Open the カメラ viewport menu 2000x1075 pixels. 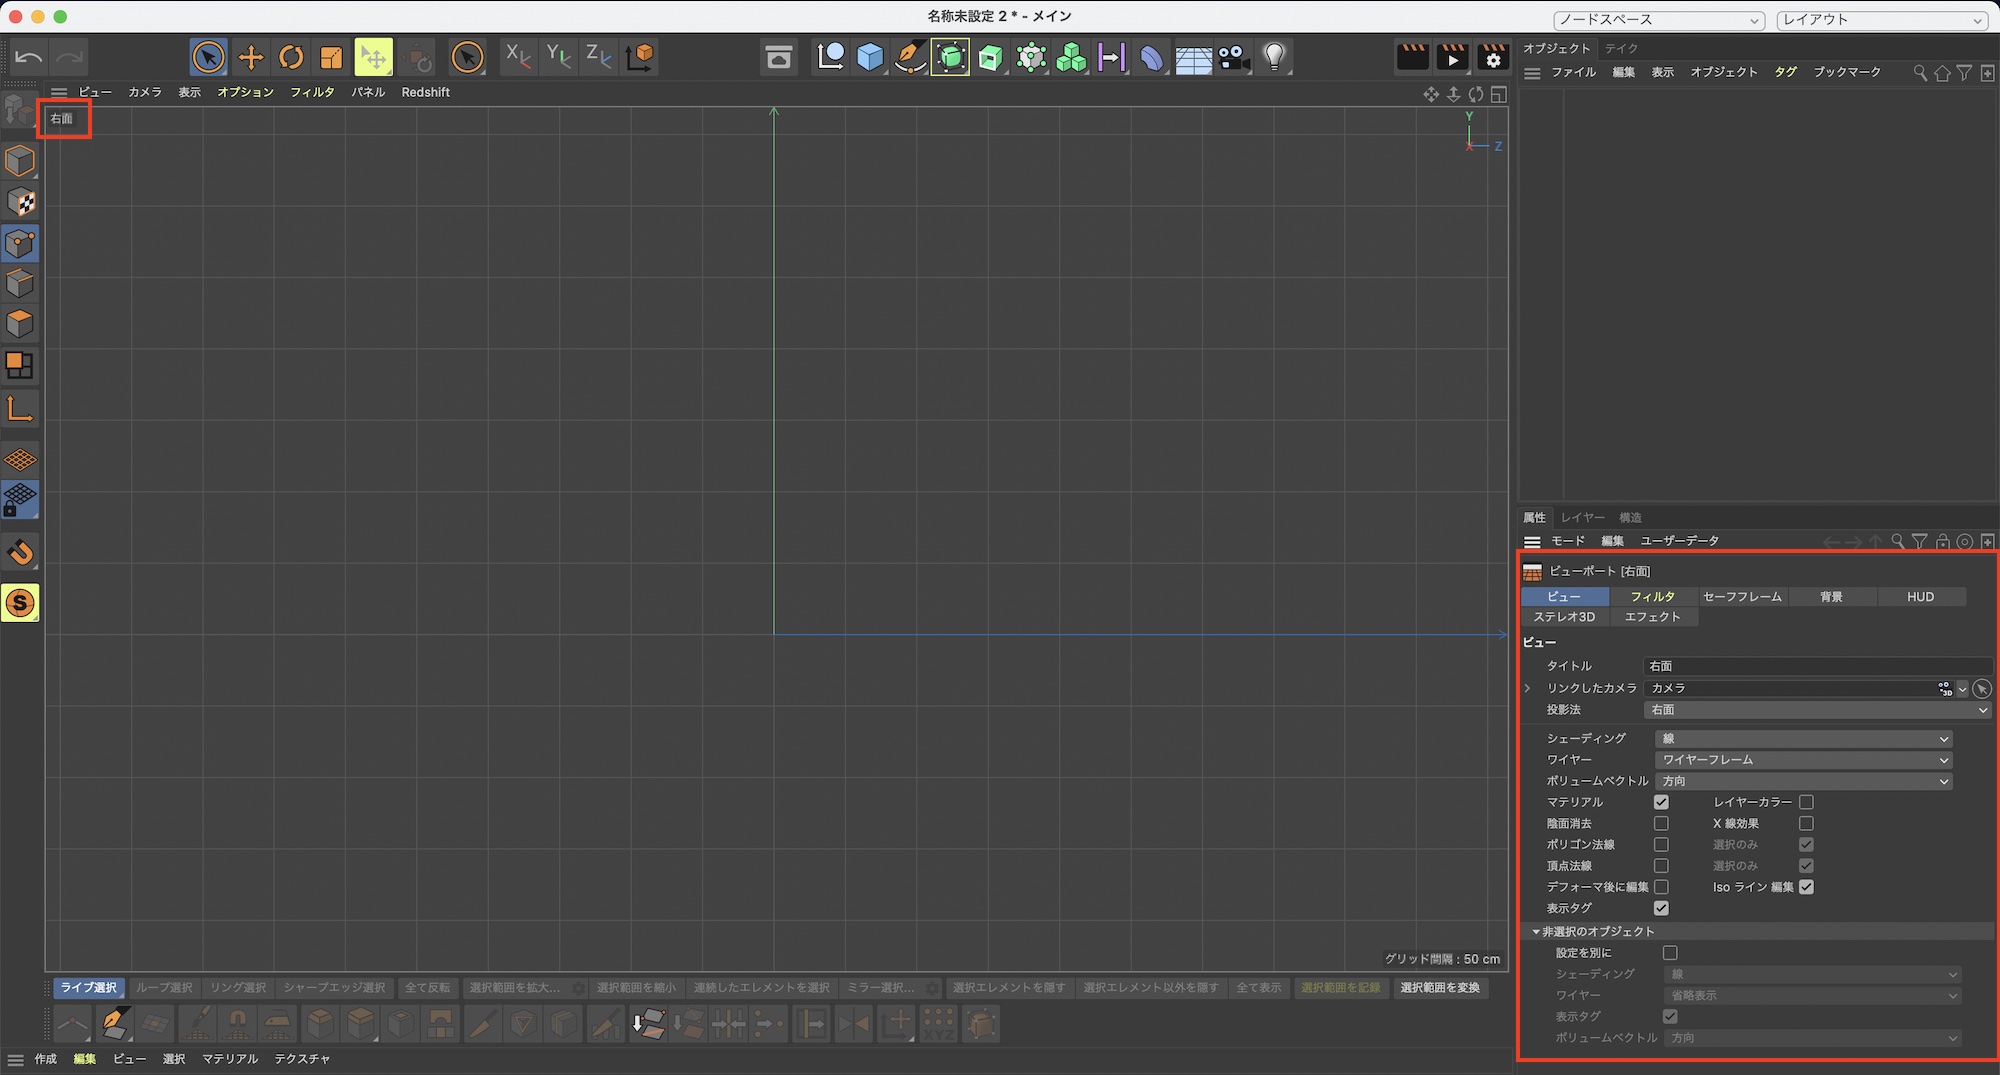[144, 92]
